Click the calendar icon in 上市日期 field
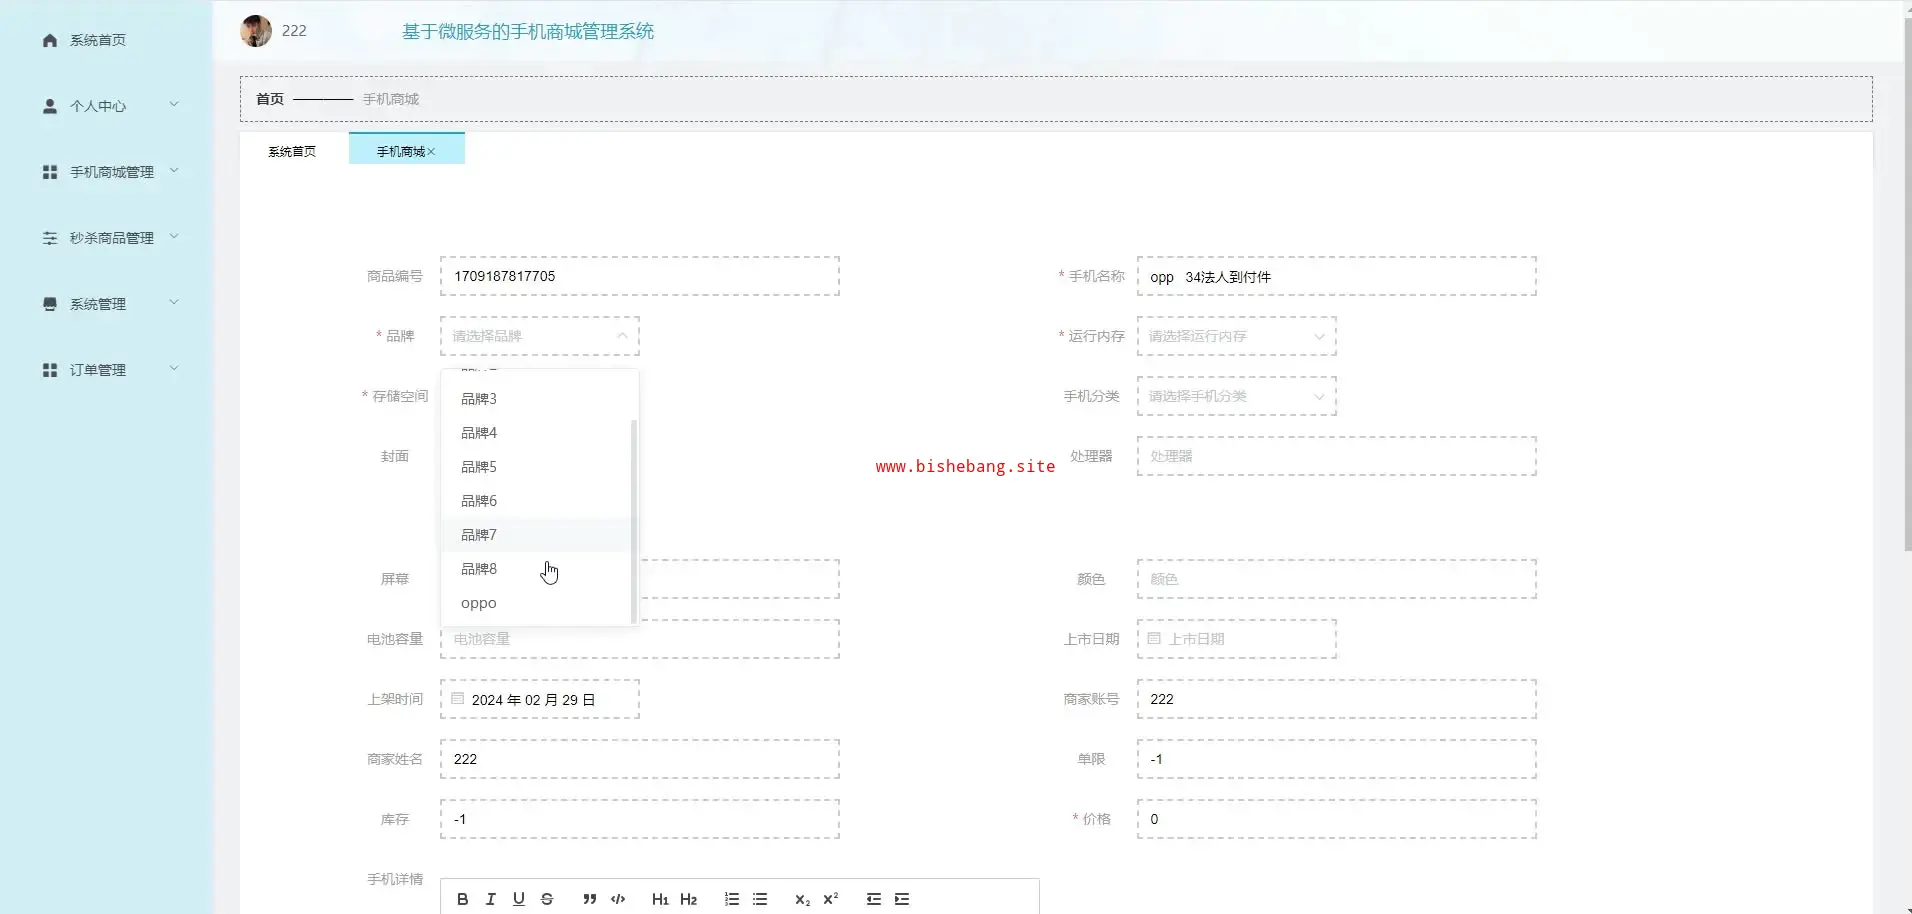The image size is (1912, 914). click(x=1154, y=638)
